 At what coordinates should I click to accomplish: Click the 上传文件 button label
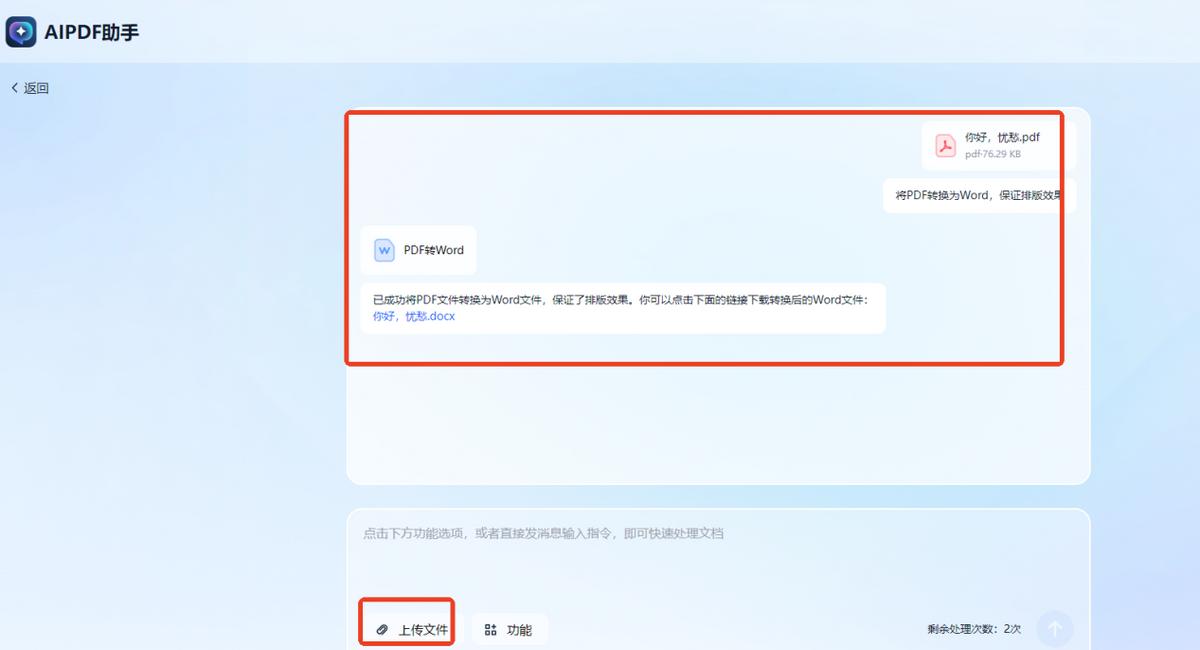coord(423,630)
